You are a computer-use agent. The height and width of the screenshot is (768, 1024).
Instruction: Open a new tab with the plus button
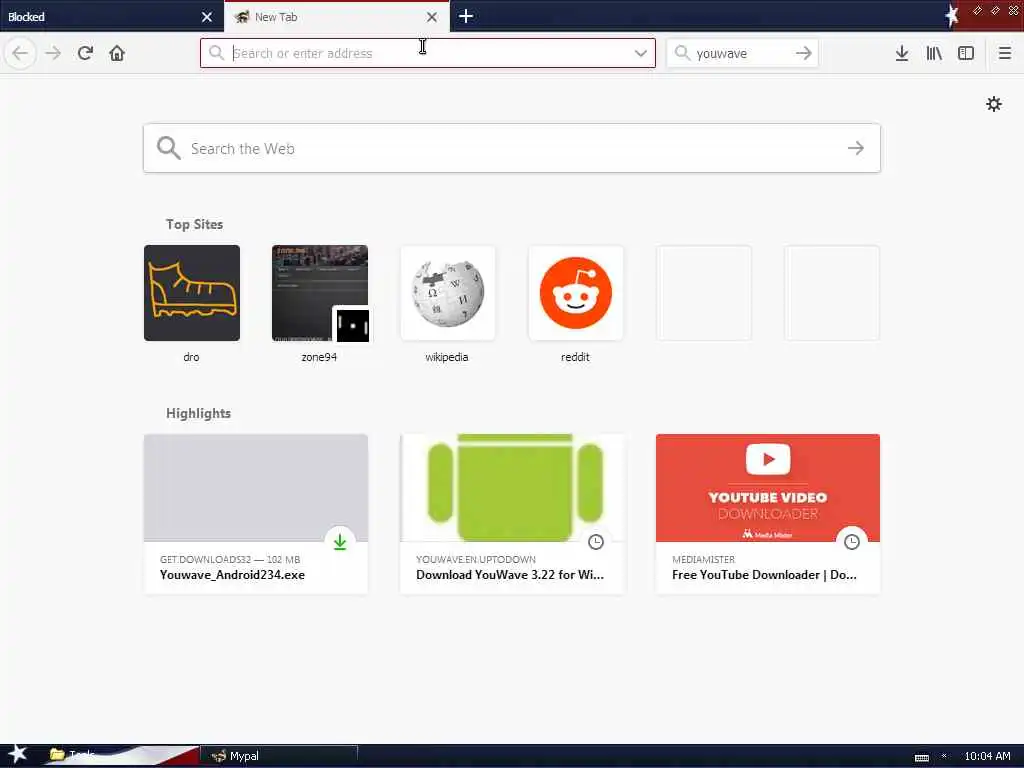click(466, 16)
